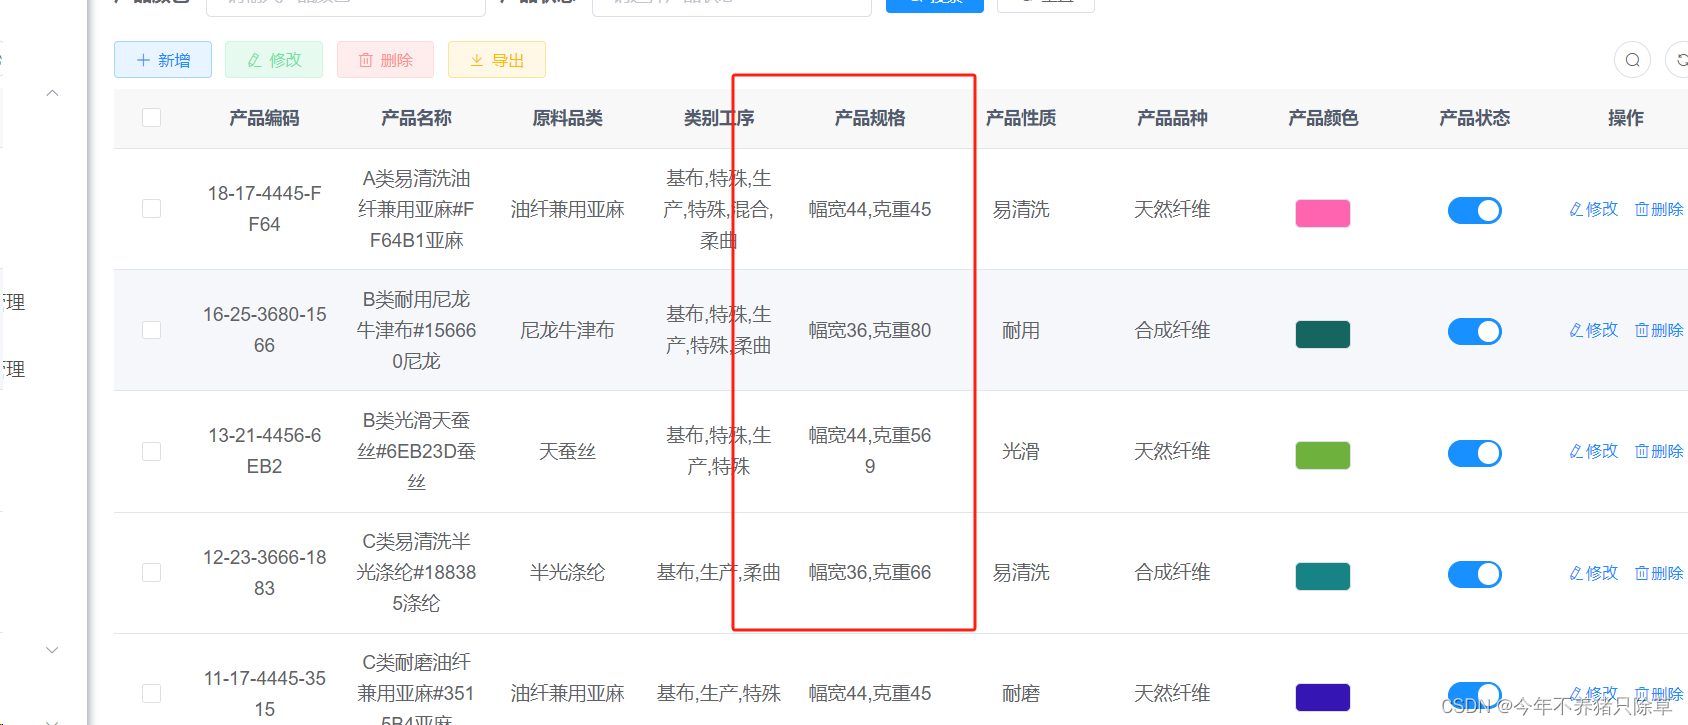Image resolution: width=1688 pixels, height=725 pixels.
Task: Click product name A类易清洗油纤兼用亚麻
Action: tap(416, 209)
